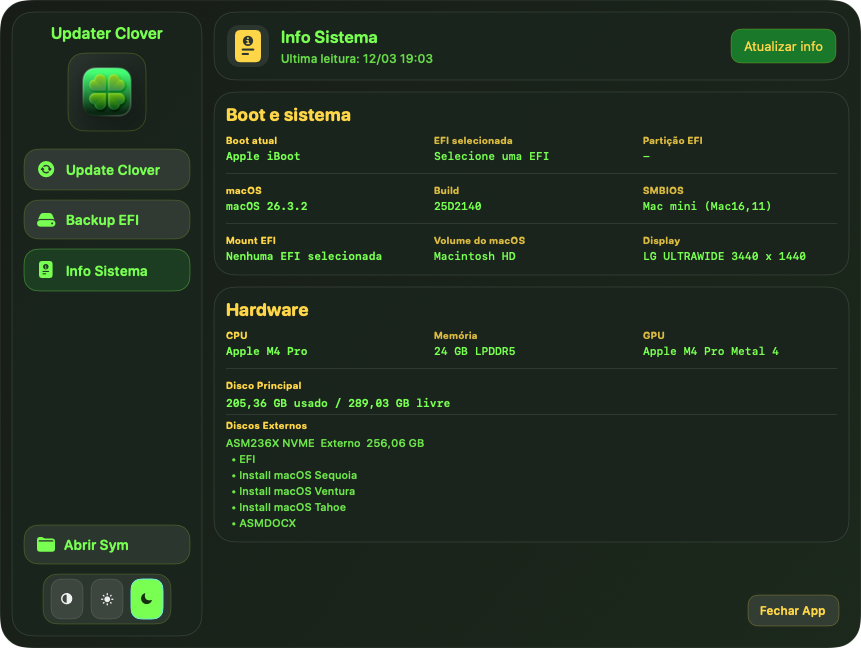Viewport: 861px width, 648px height.
Task: Click the badge icon beside Info Sistema
Action: [46, 270]
